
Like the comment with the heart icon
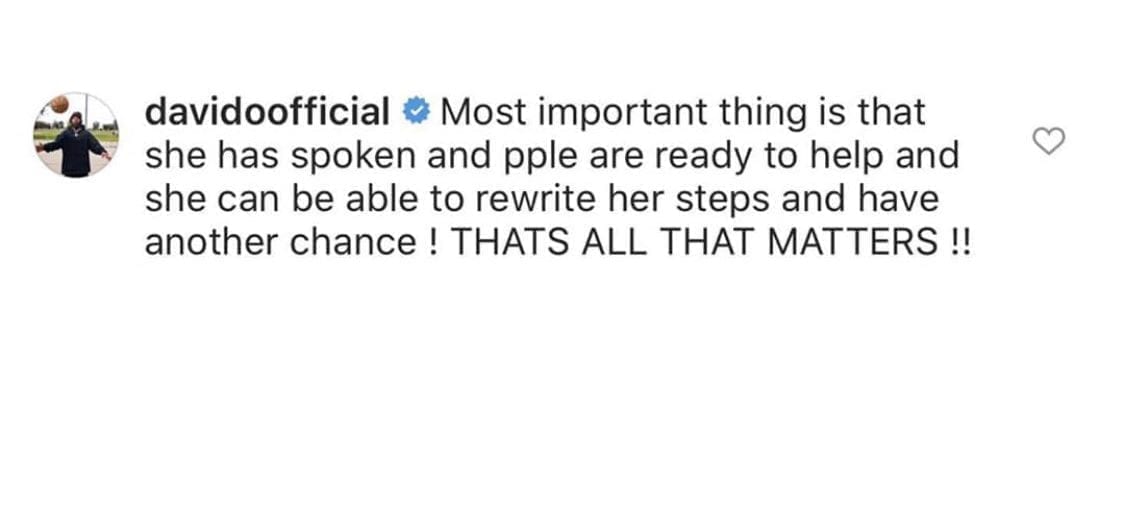1048,143
